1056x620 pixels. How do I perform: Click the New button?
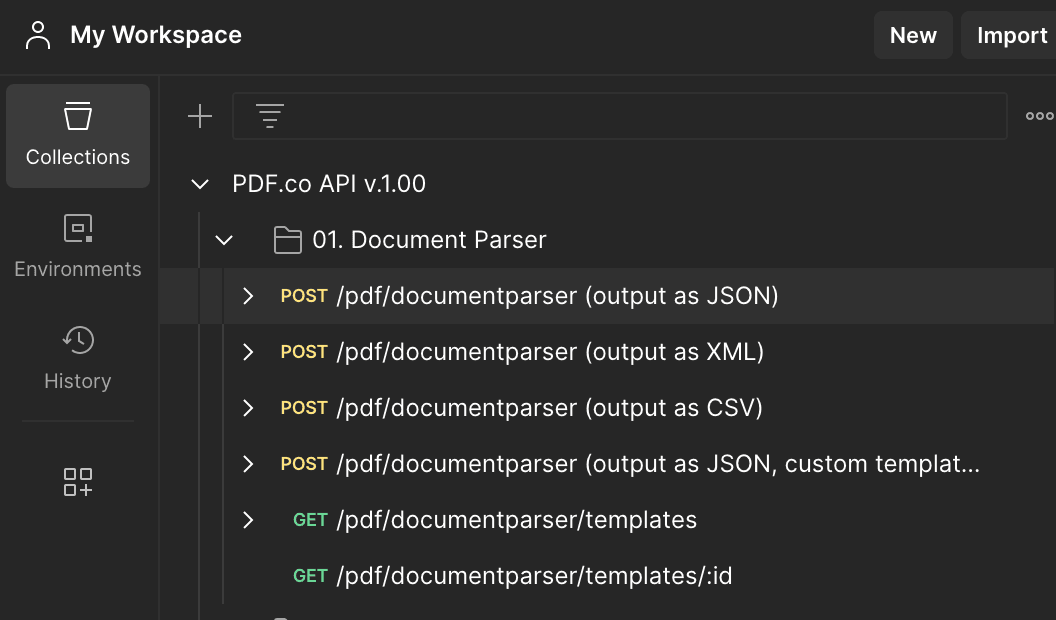click(x=912, y=36)
